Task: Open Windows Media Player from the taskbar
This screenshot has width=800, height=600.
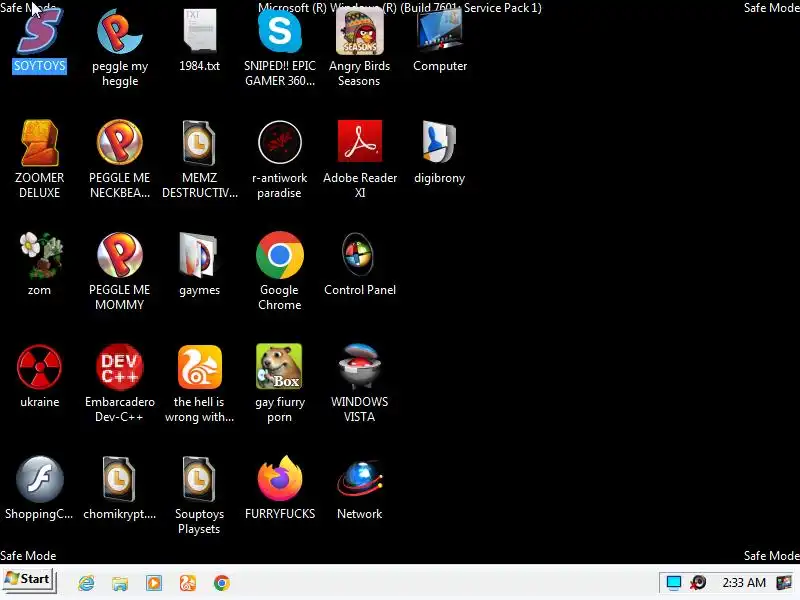Action: [x=154, y=583]
